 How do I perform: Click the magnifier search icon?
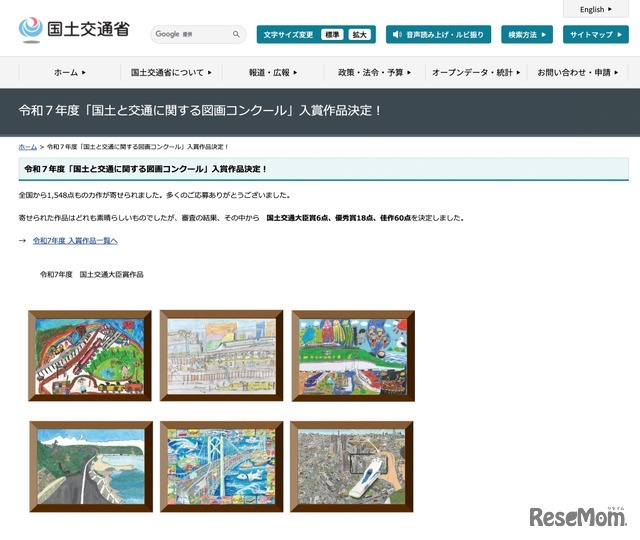(x=236, y=34)
